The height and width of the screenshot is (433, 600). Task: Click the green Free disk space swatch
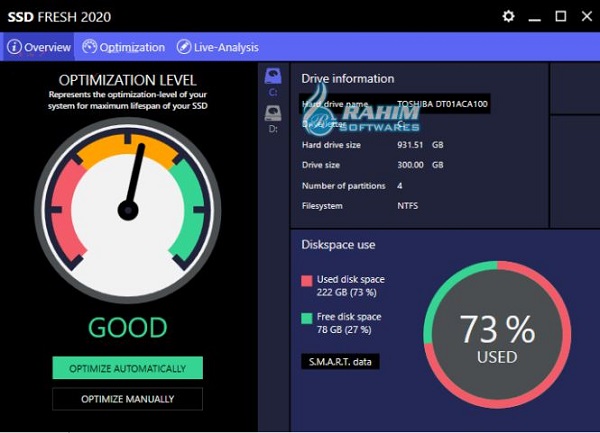point(307,318)
